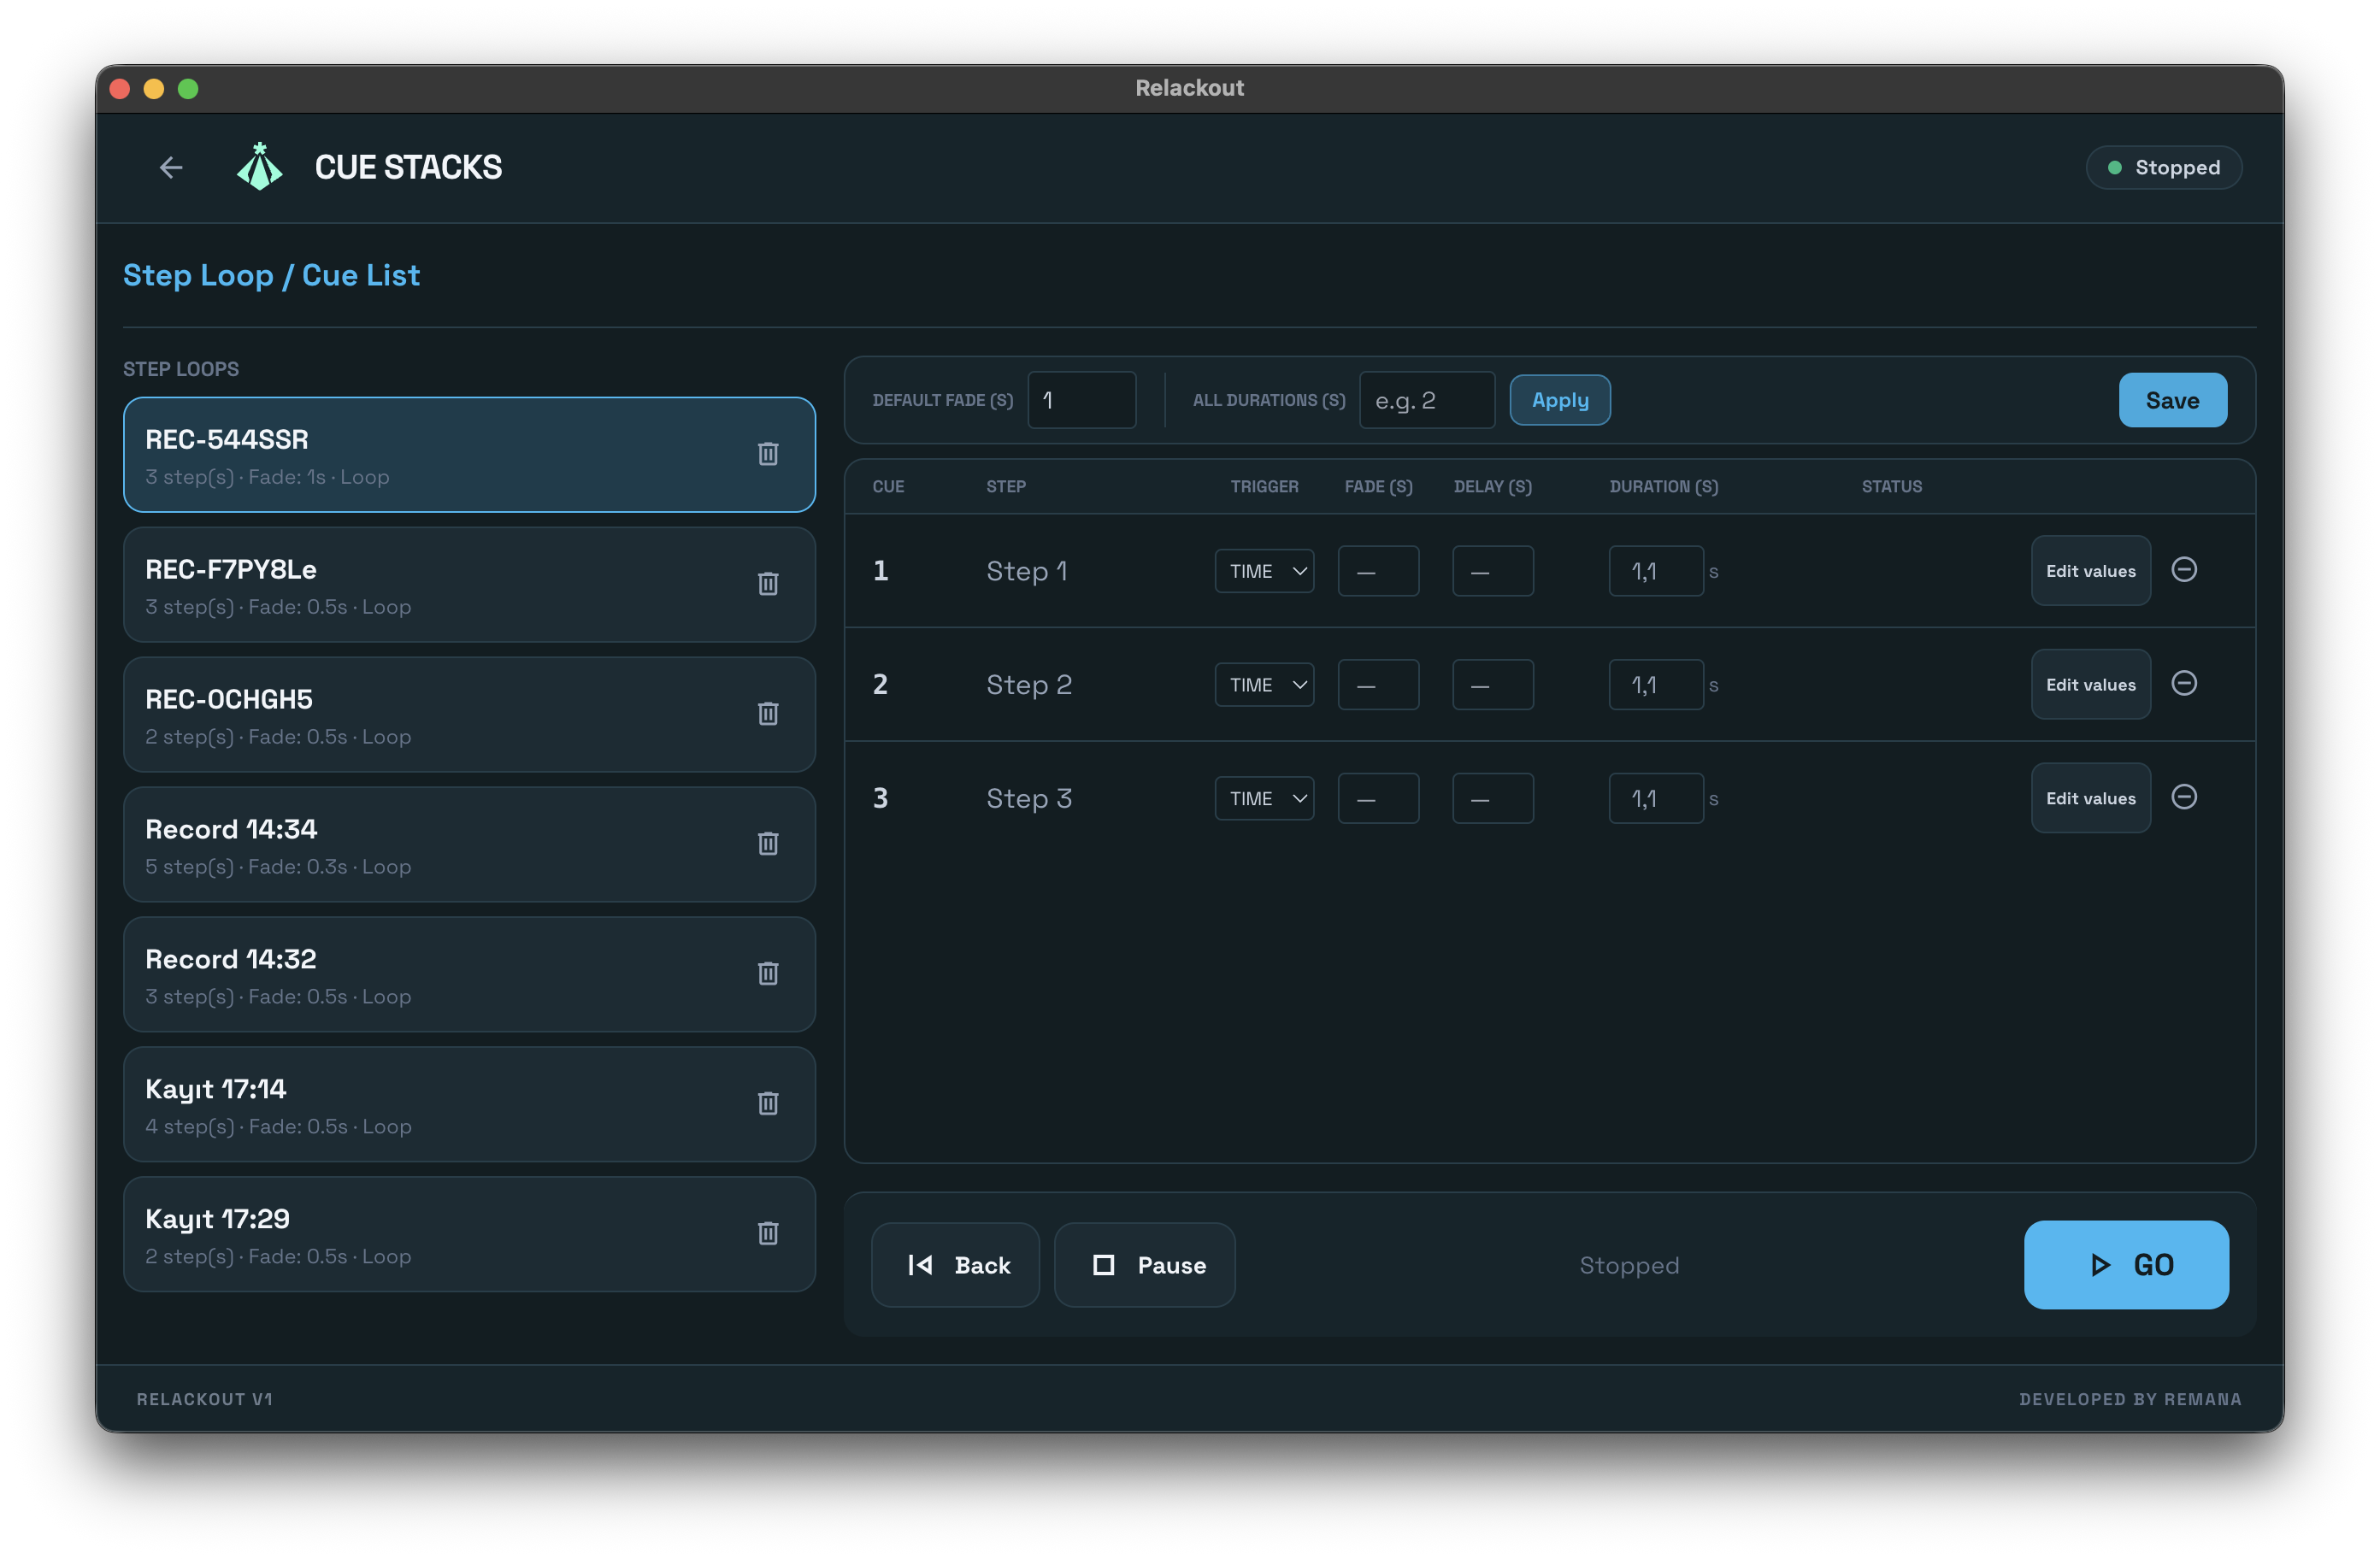This screenshot has width=2380, height=1559.
Task: Open the Record 14:34 step loop
Action: tap(469, 845)
